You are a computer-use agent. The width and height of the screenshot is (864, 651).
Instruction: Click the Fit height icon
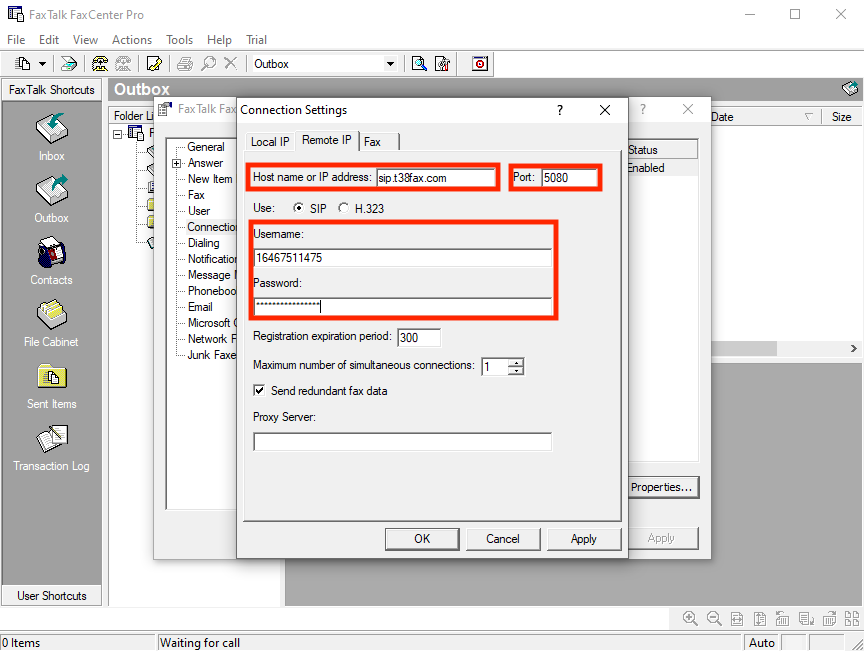[x=760, y=619]
